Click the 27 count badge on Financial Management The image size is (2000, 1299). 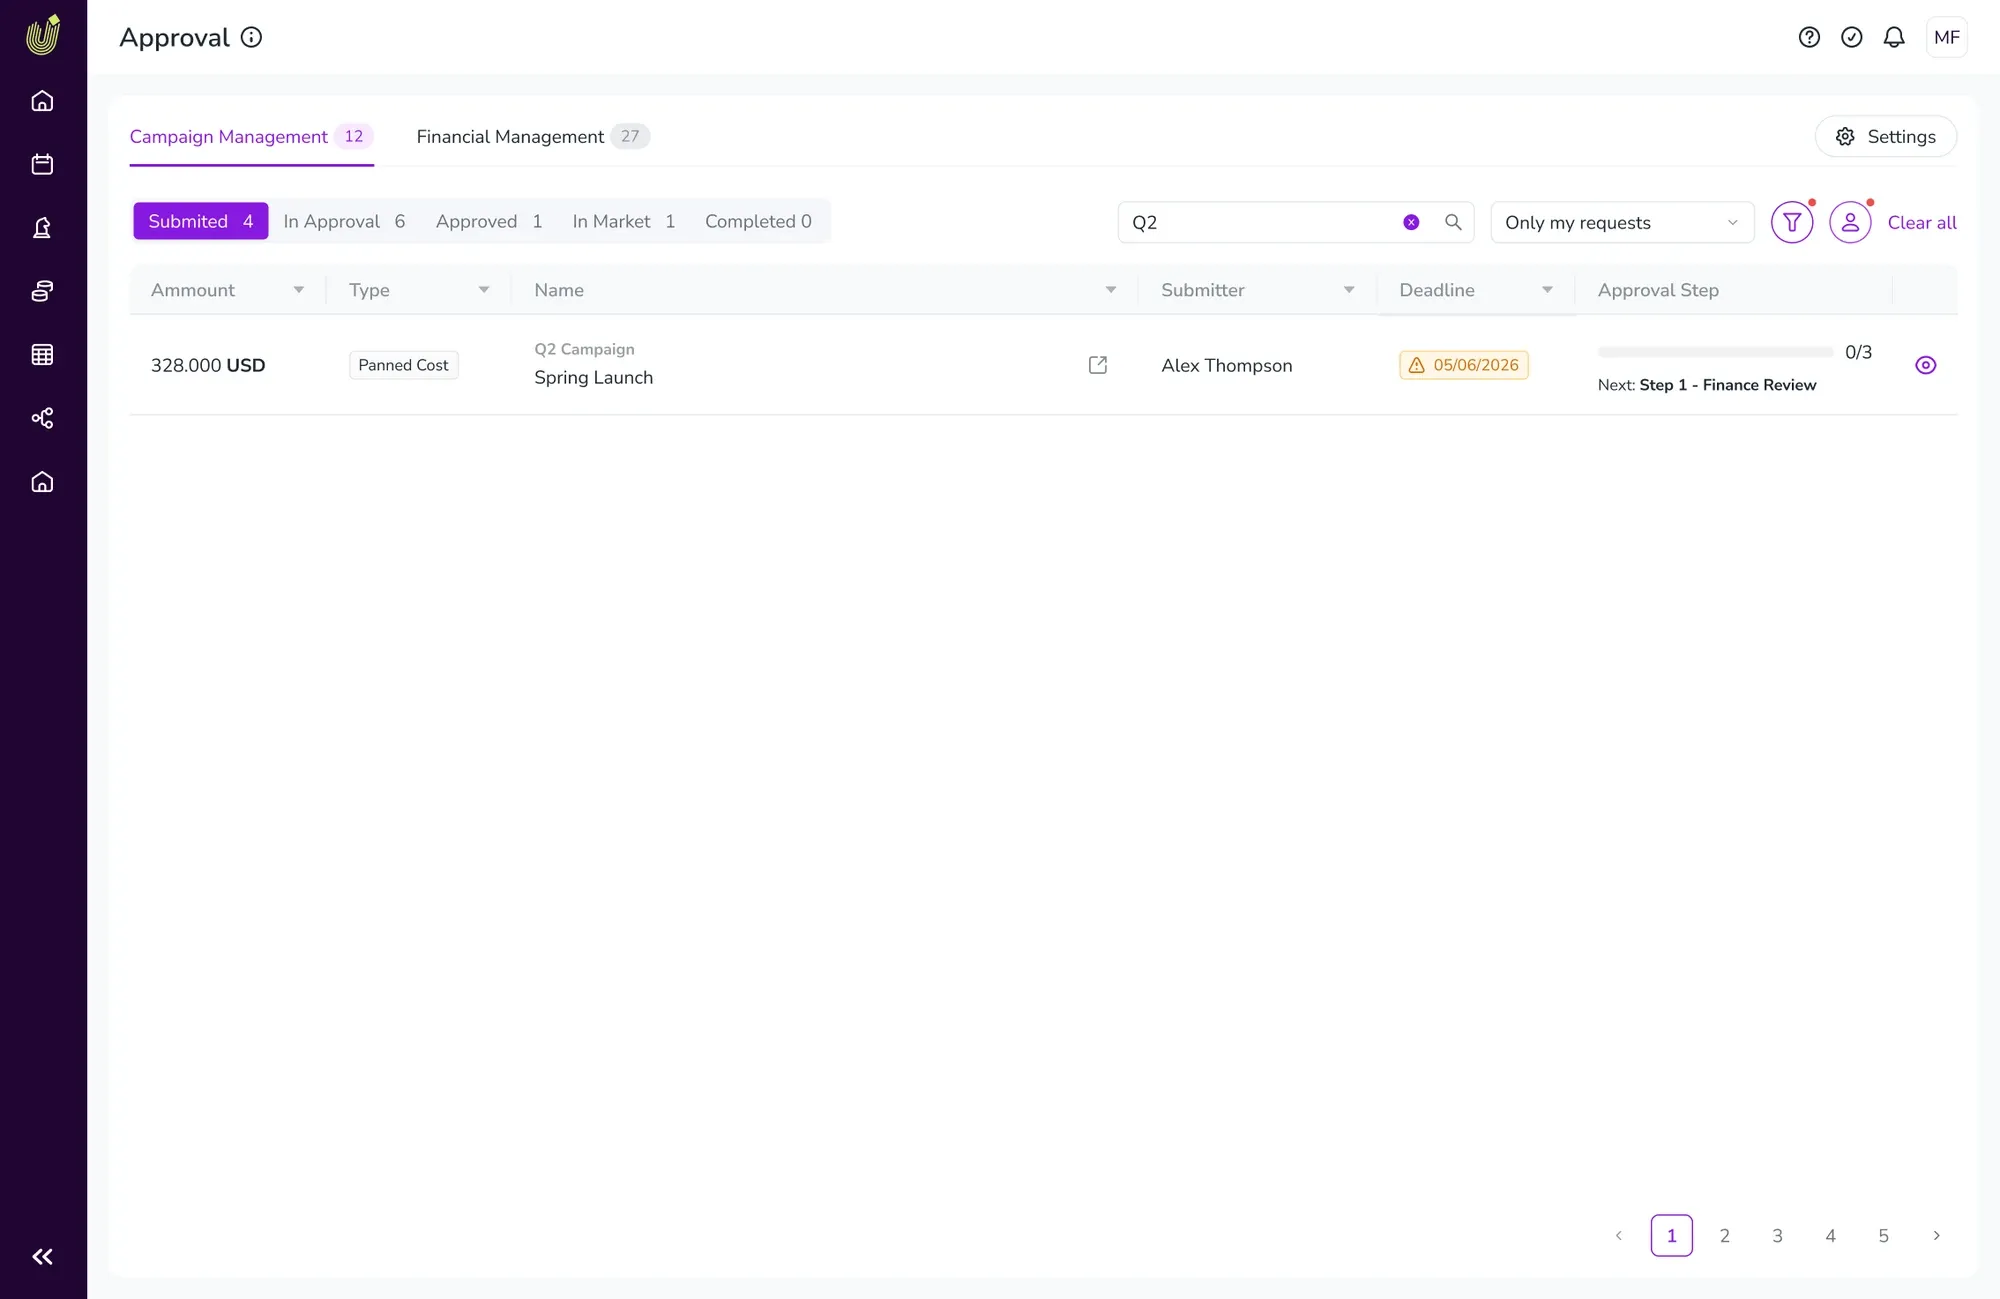click(630, 136)
